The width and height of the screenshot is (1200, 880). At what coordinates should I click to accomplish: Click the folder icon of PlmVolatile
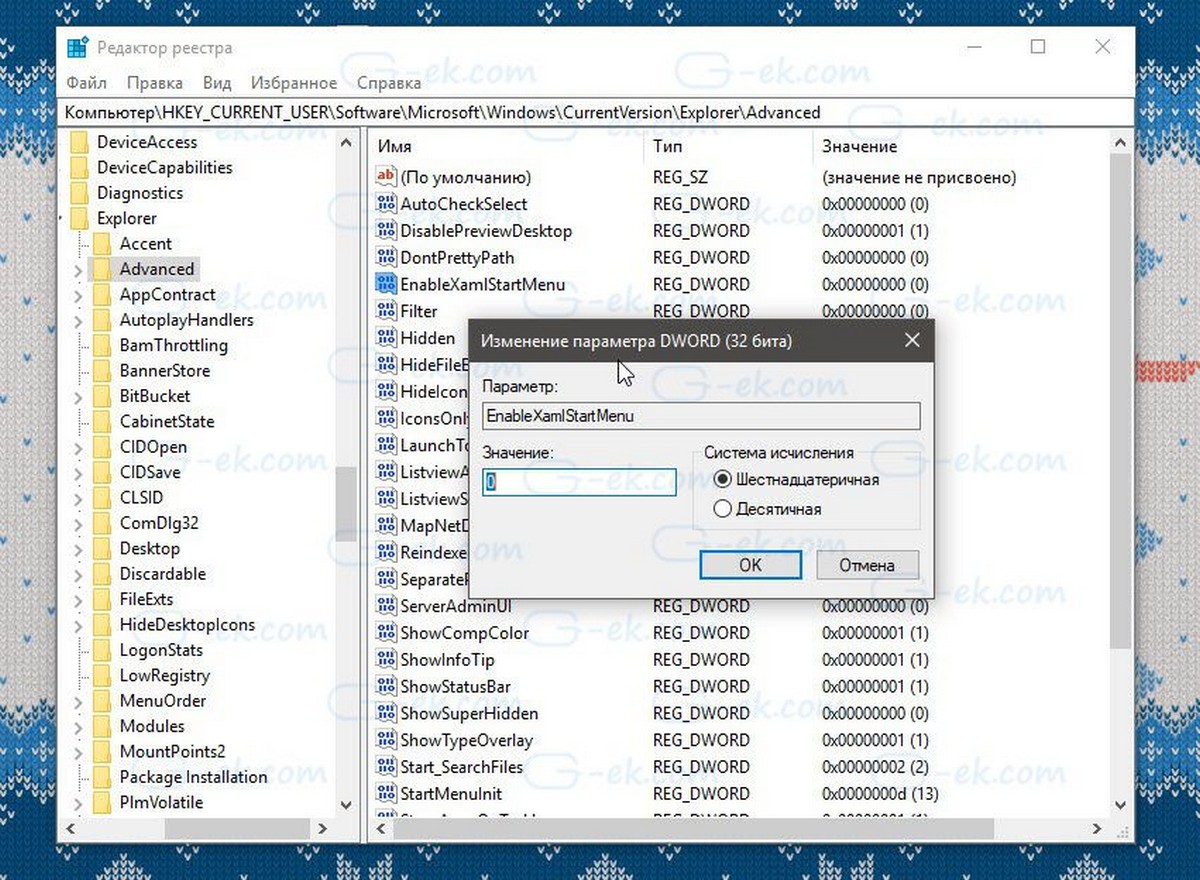coord(101,802)
